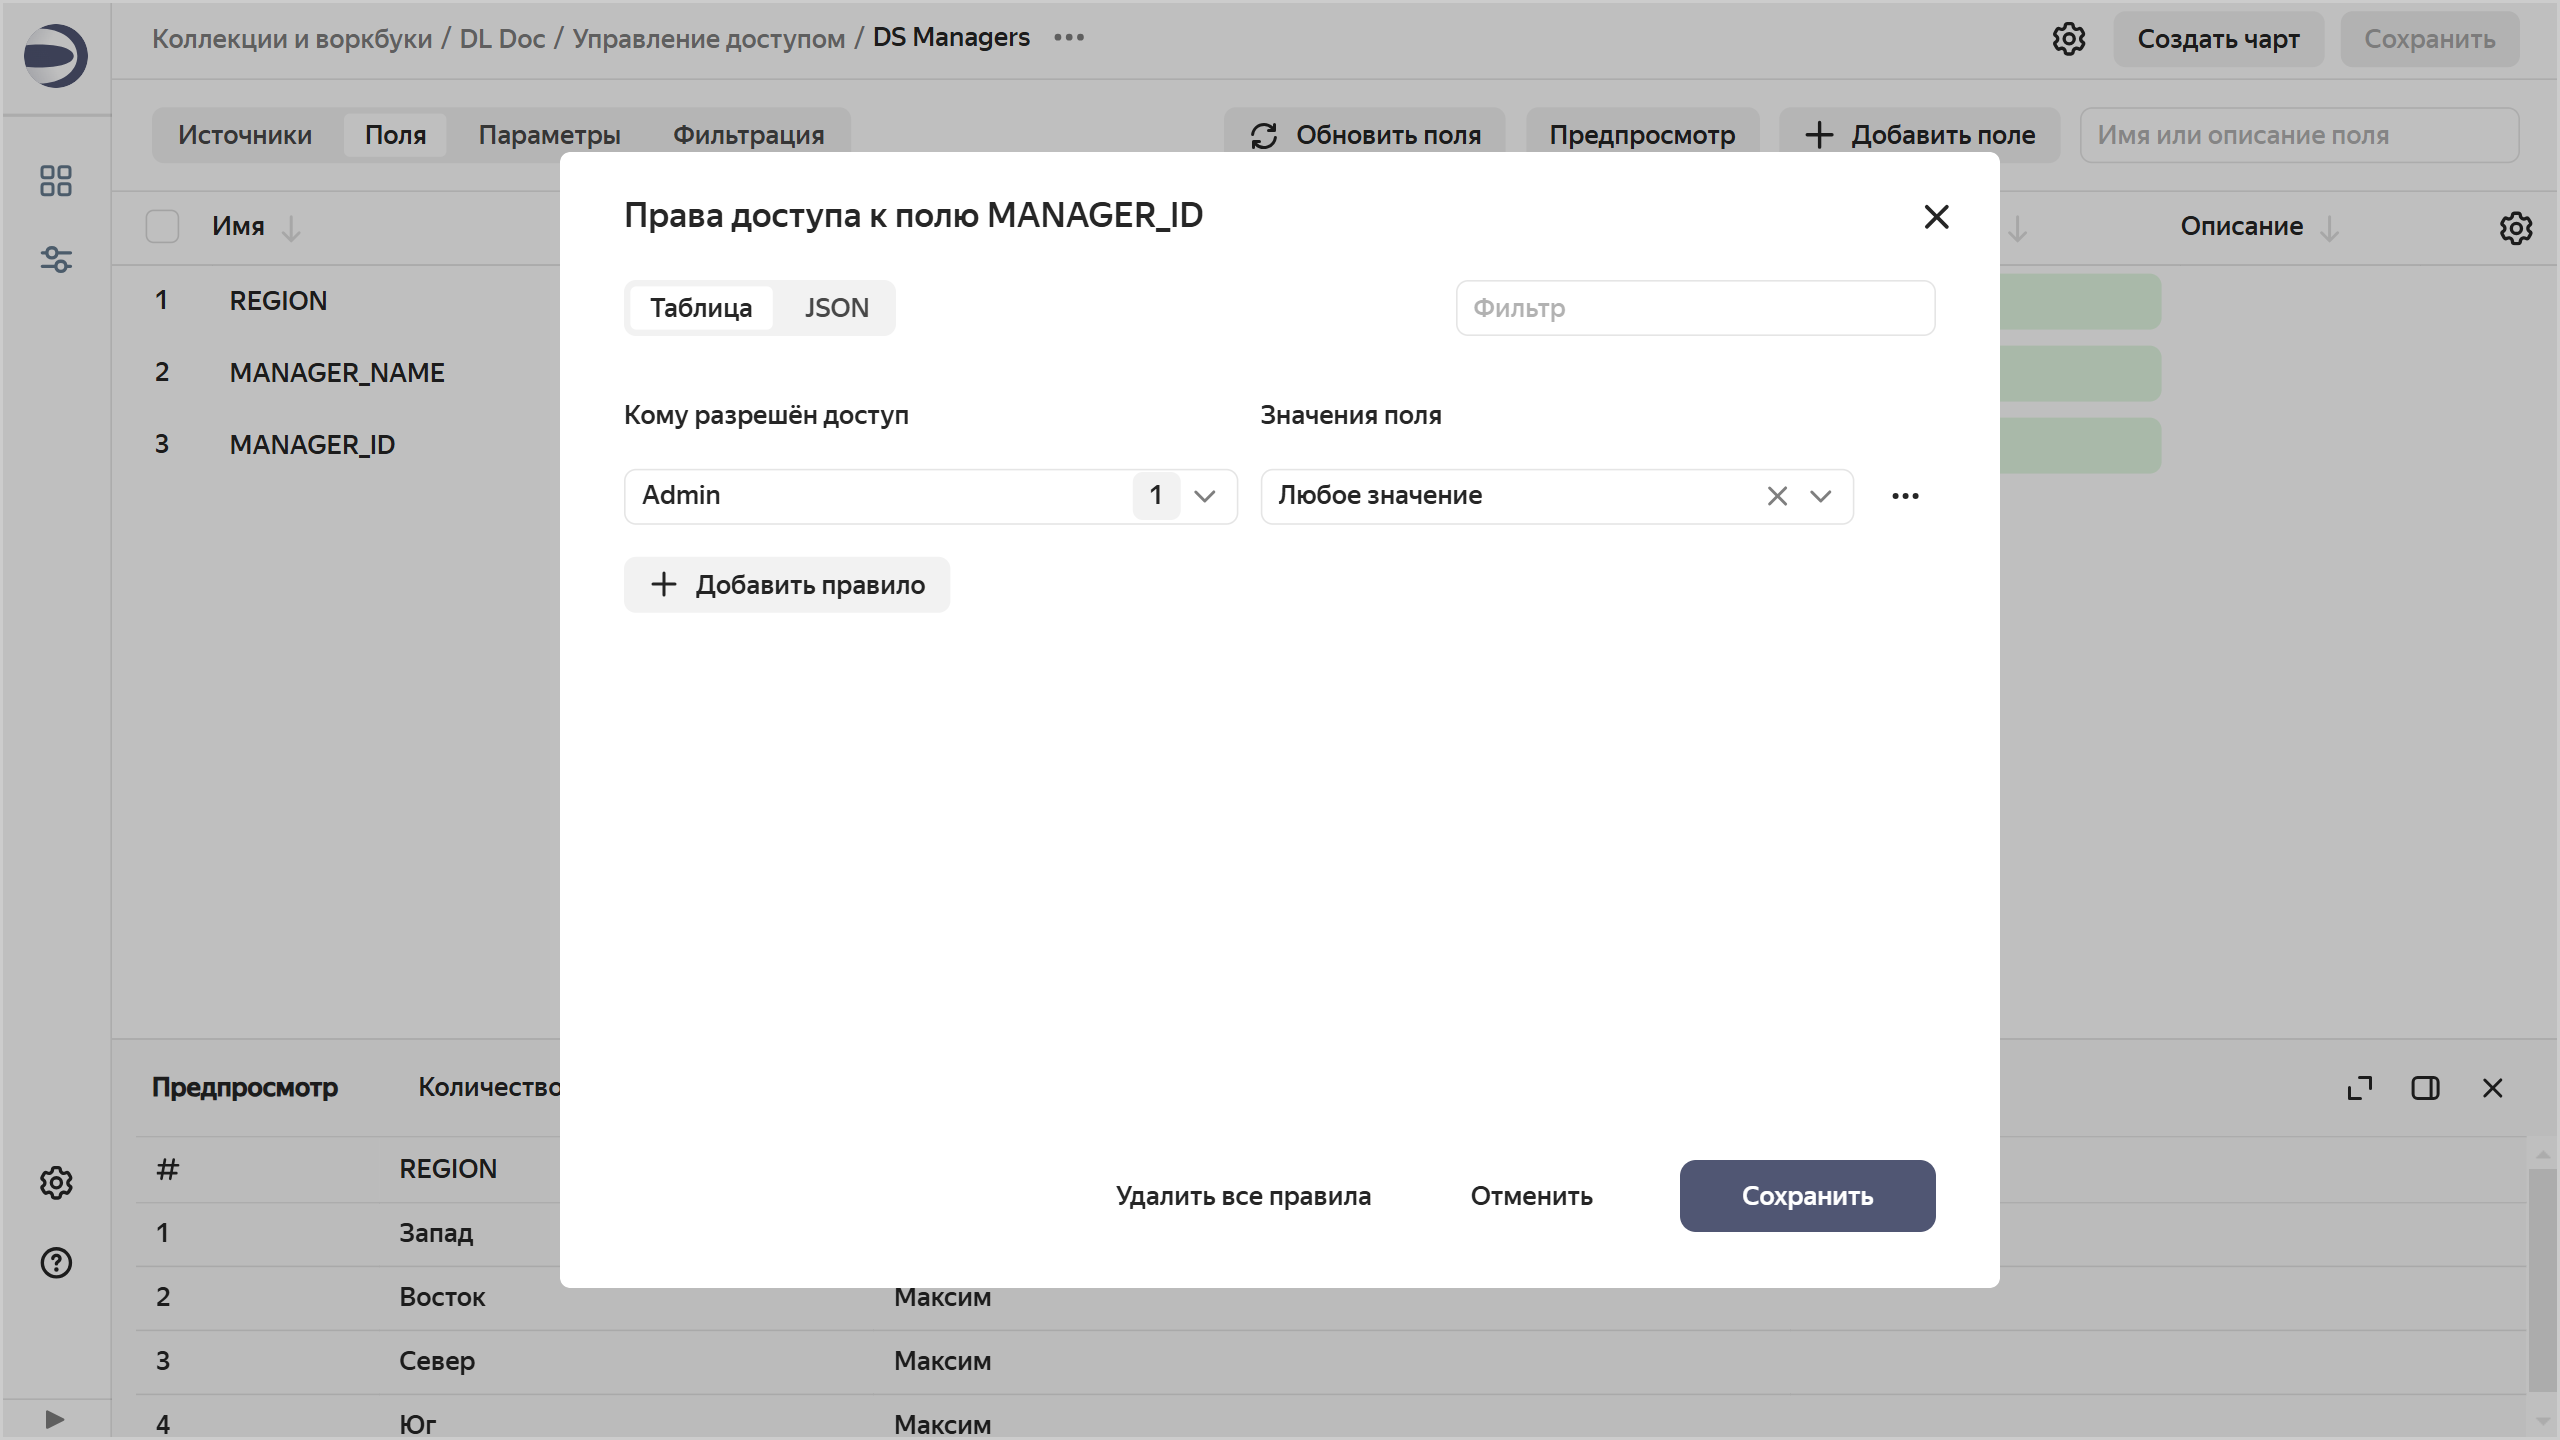Screen dimensions: 2560x1440
Task: Select the select-all checkbox in fields table
Action: (163, 226)
